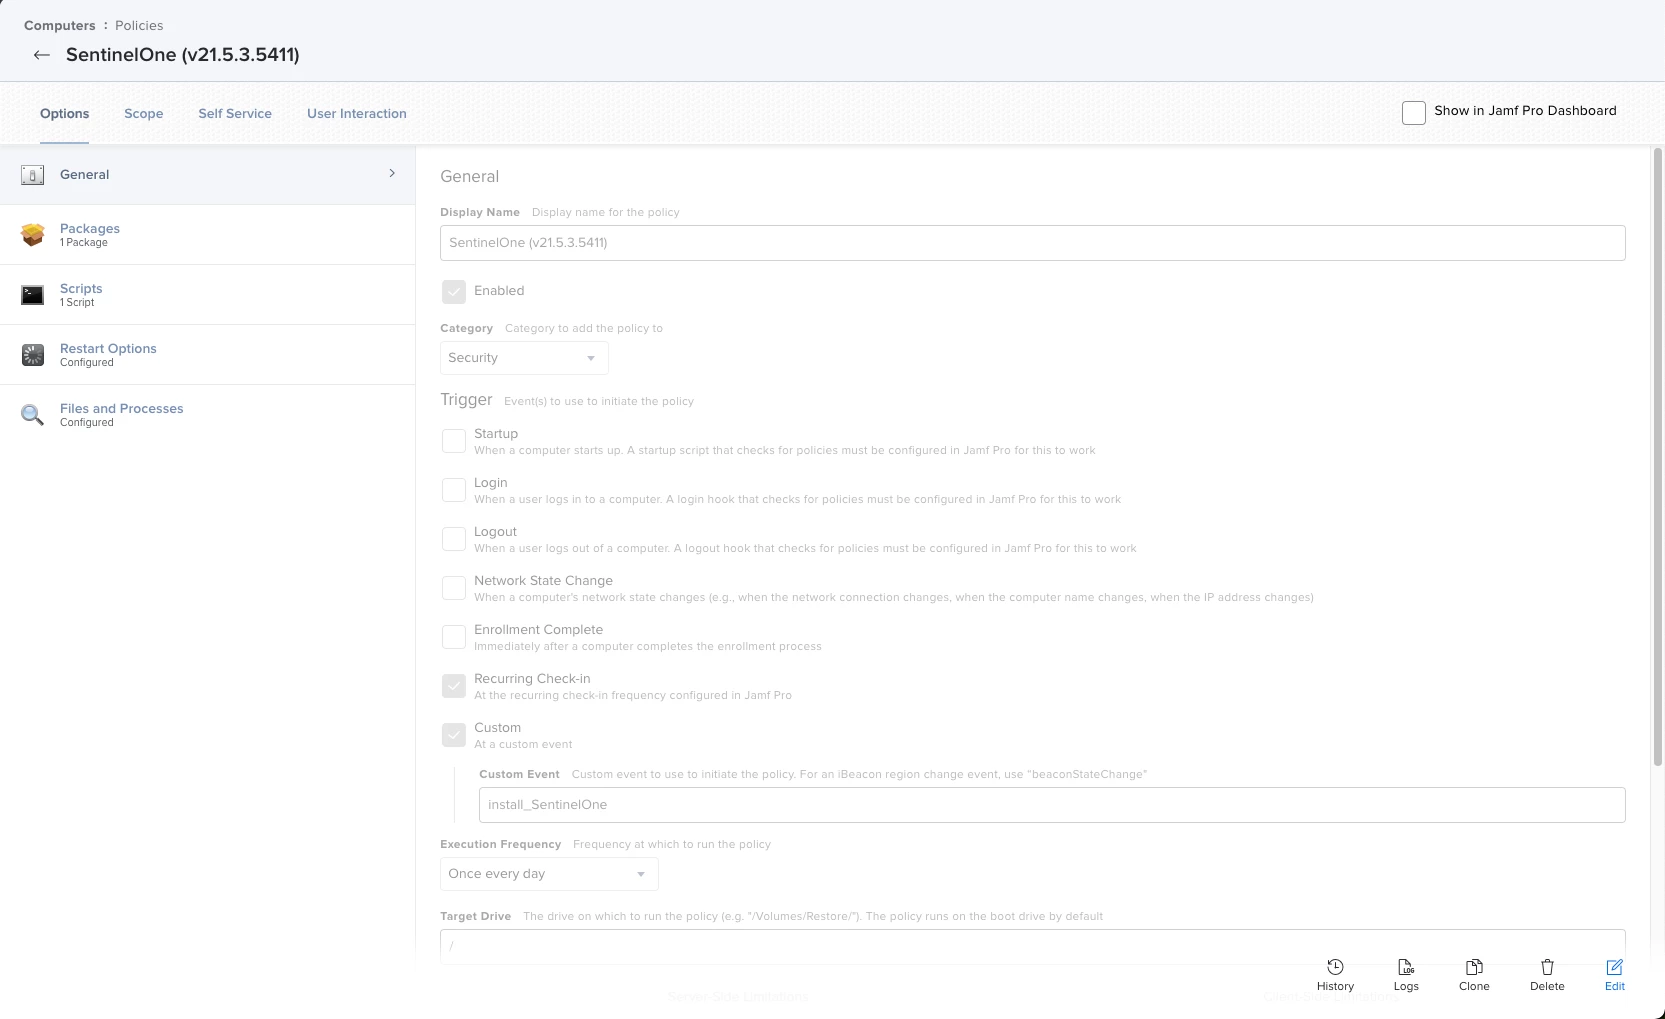The height and width of the screenshot is (1019, 1665).
Task: Open the Category Security dropdown
Action: pos(524,358)
